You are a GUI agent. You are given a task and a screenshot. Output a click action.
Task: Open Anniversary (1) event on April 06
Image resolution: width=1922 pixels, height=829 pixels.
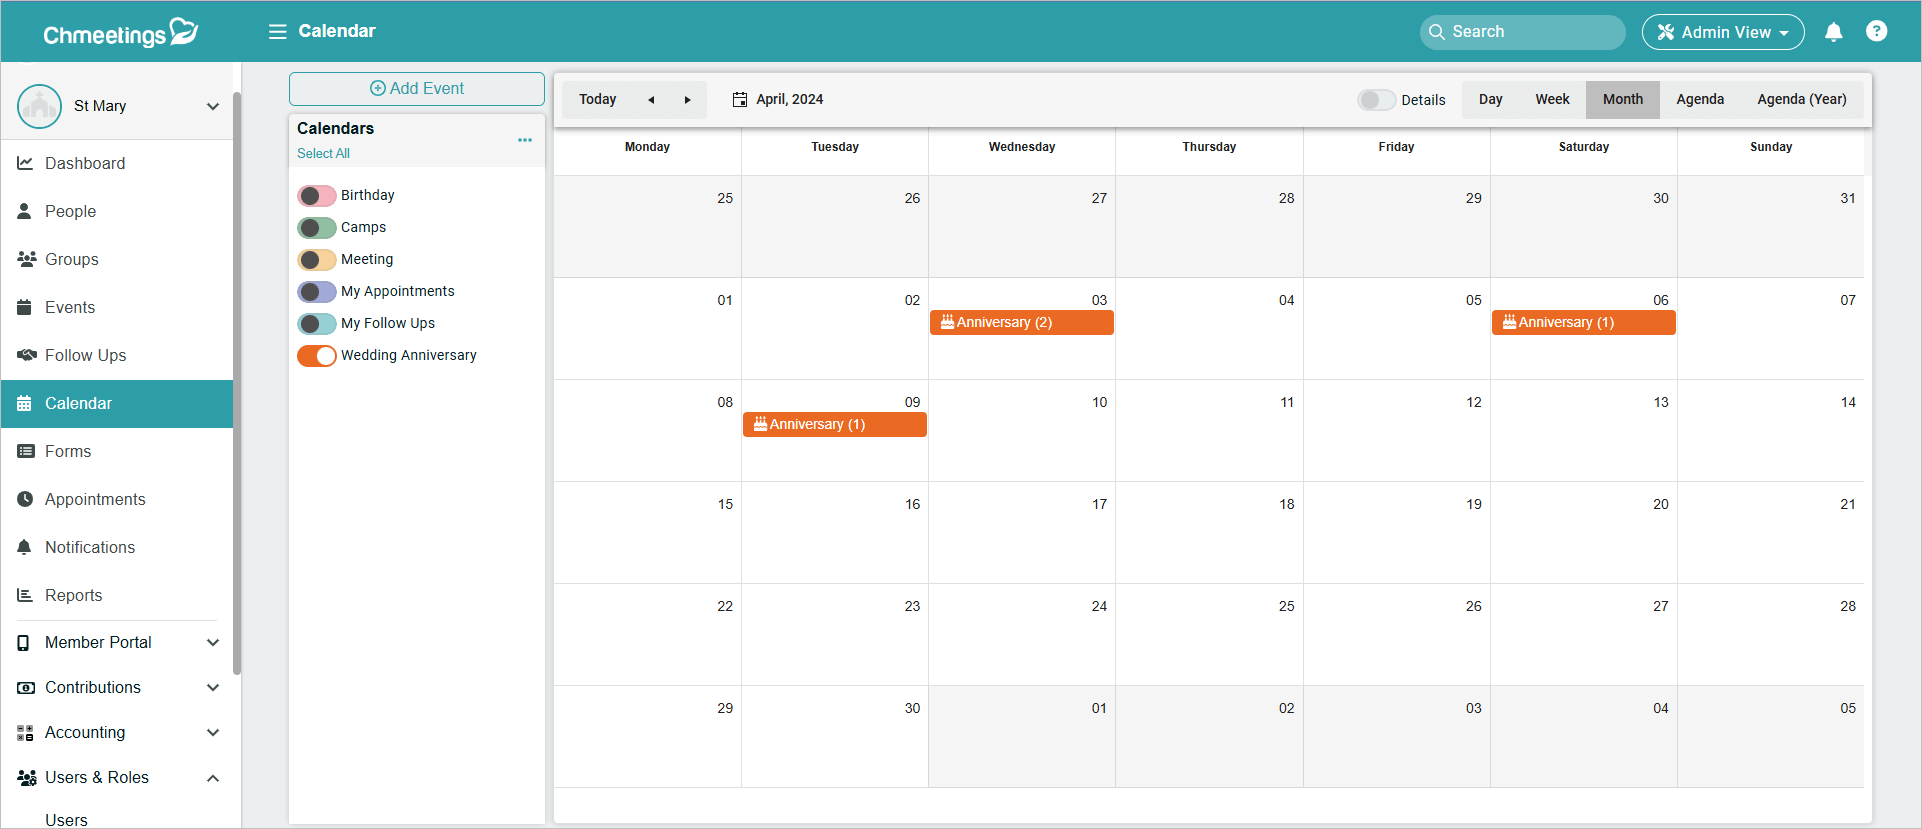pyautogui.click(x=1584, y=322)
